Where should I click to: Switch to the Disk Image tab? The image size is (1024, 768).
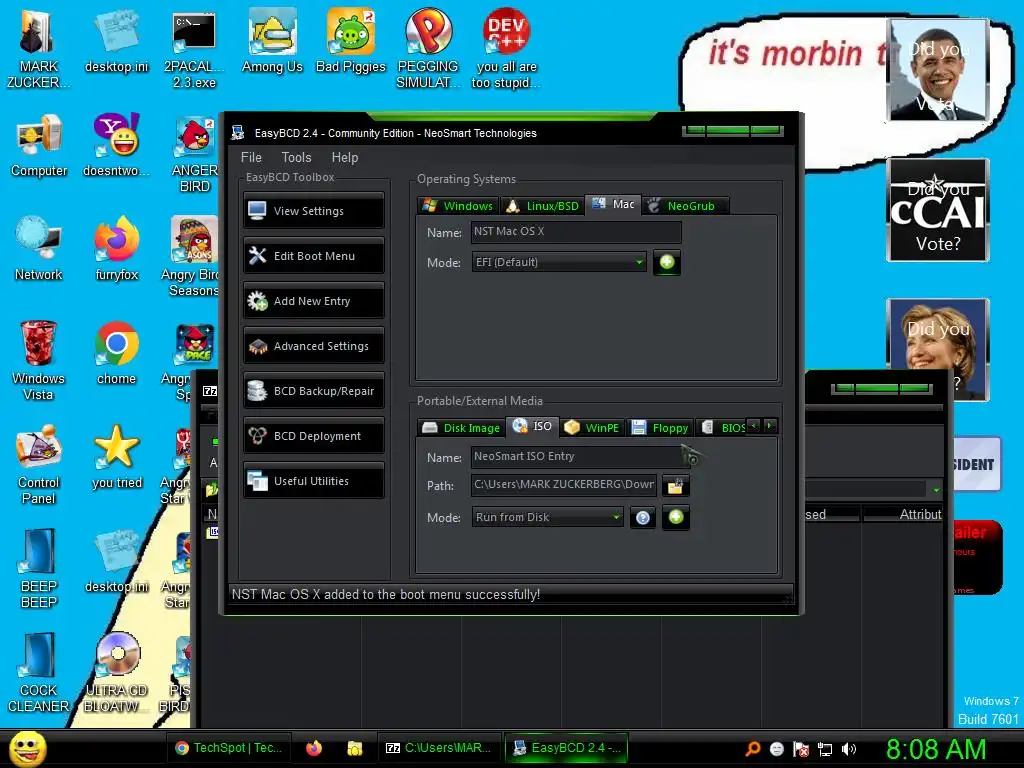pyautogui.click(x=461, y=428)
